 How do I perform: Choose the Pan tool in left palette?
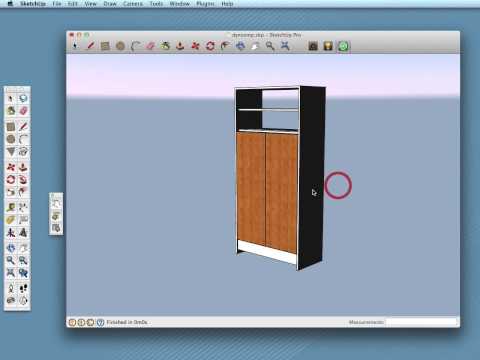click(x=23, y=248)
